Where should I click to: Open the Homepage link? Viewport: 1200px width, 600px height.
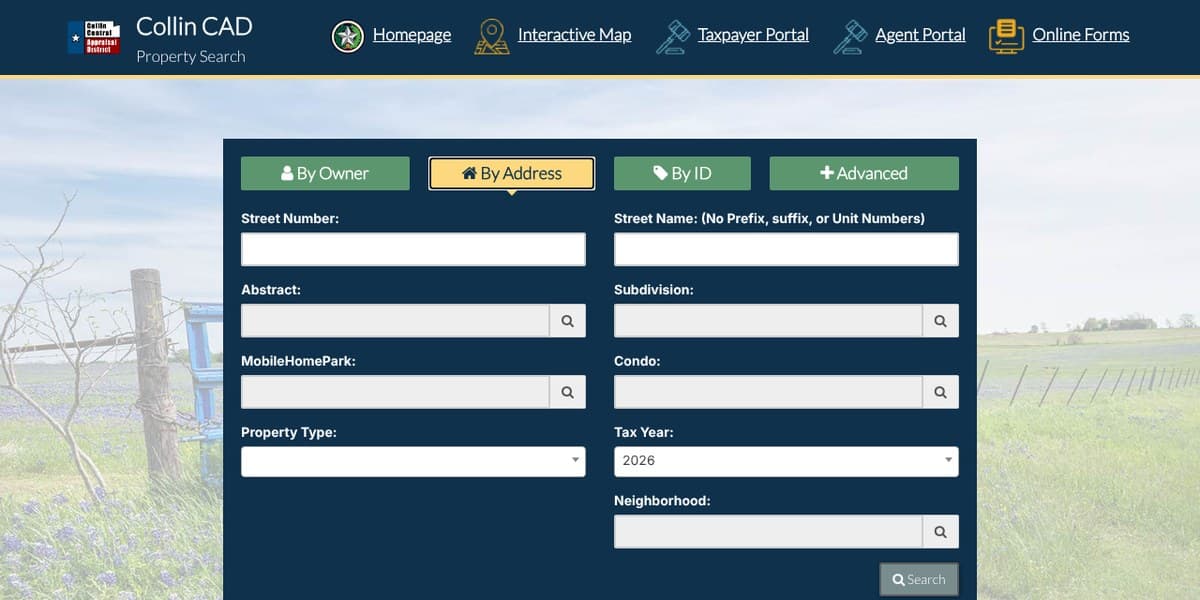(x=412, y=35)
